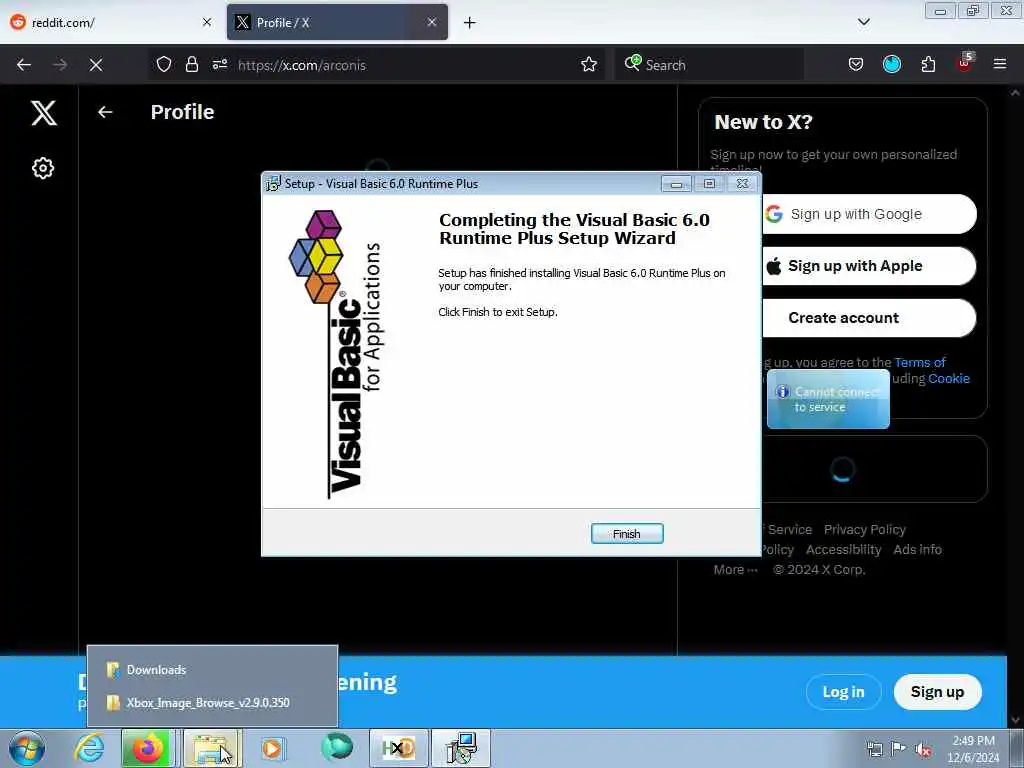The image size is (1024, 768).
Task: Click the Sign up button in the bottom banner
Action: pyautogui.click(x=936, y=692)
